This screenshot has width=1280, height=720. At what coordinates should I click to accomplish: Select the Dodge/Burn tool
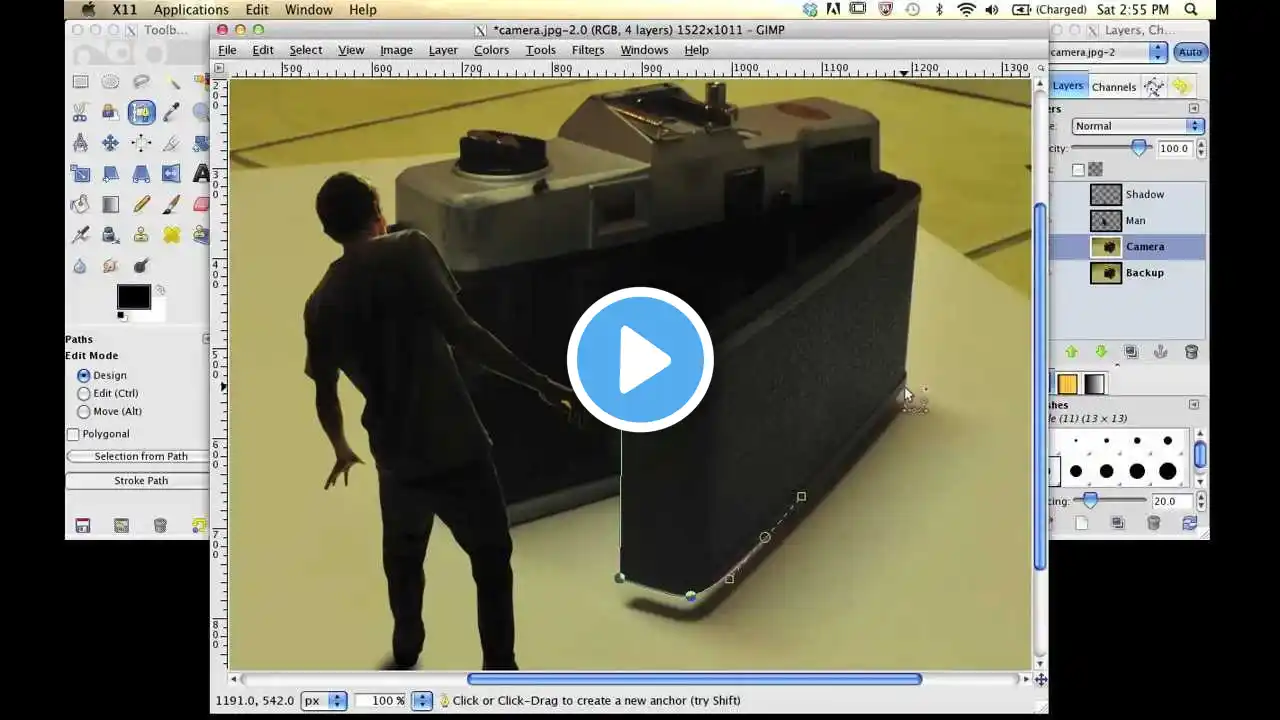pyautogui.click(x=141, y=266)
